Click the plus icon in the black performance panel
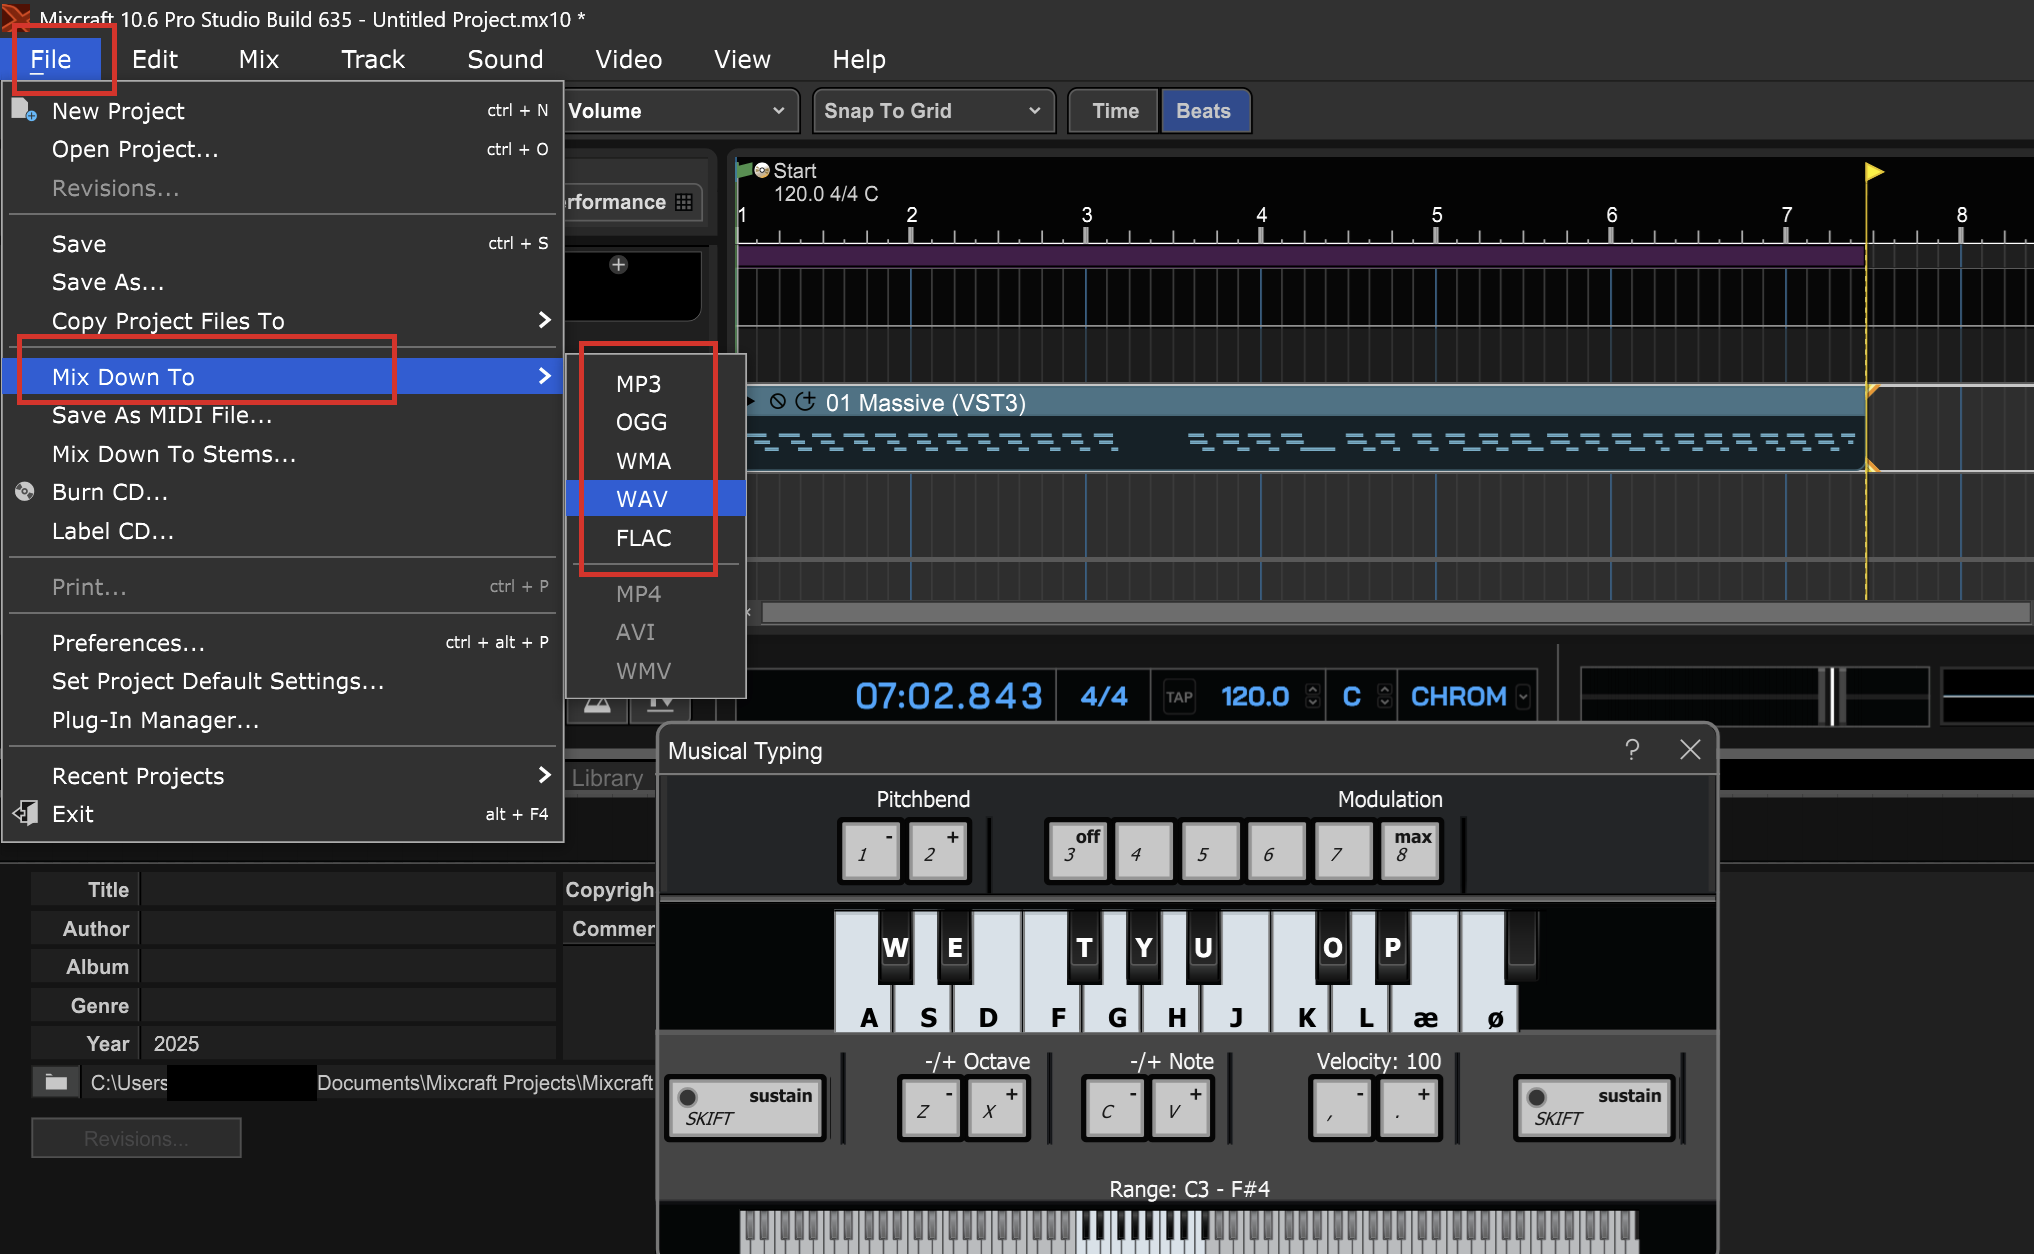2034x1254 pixels. [x=619, y=265]
